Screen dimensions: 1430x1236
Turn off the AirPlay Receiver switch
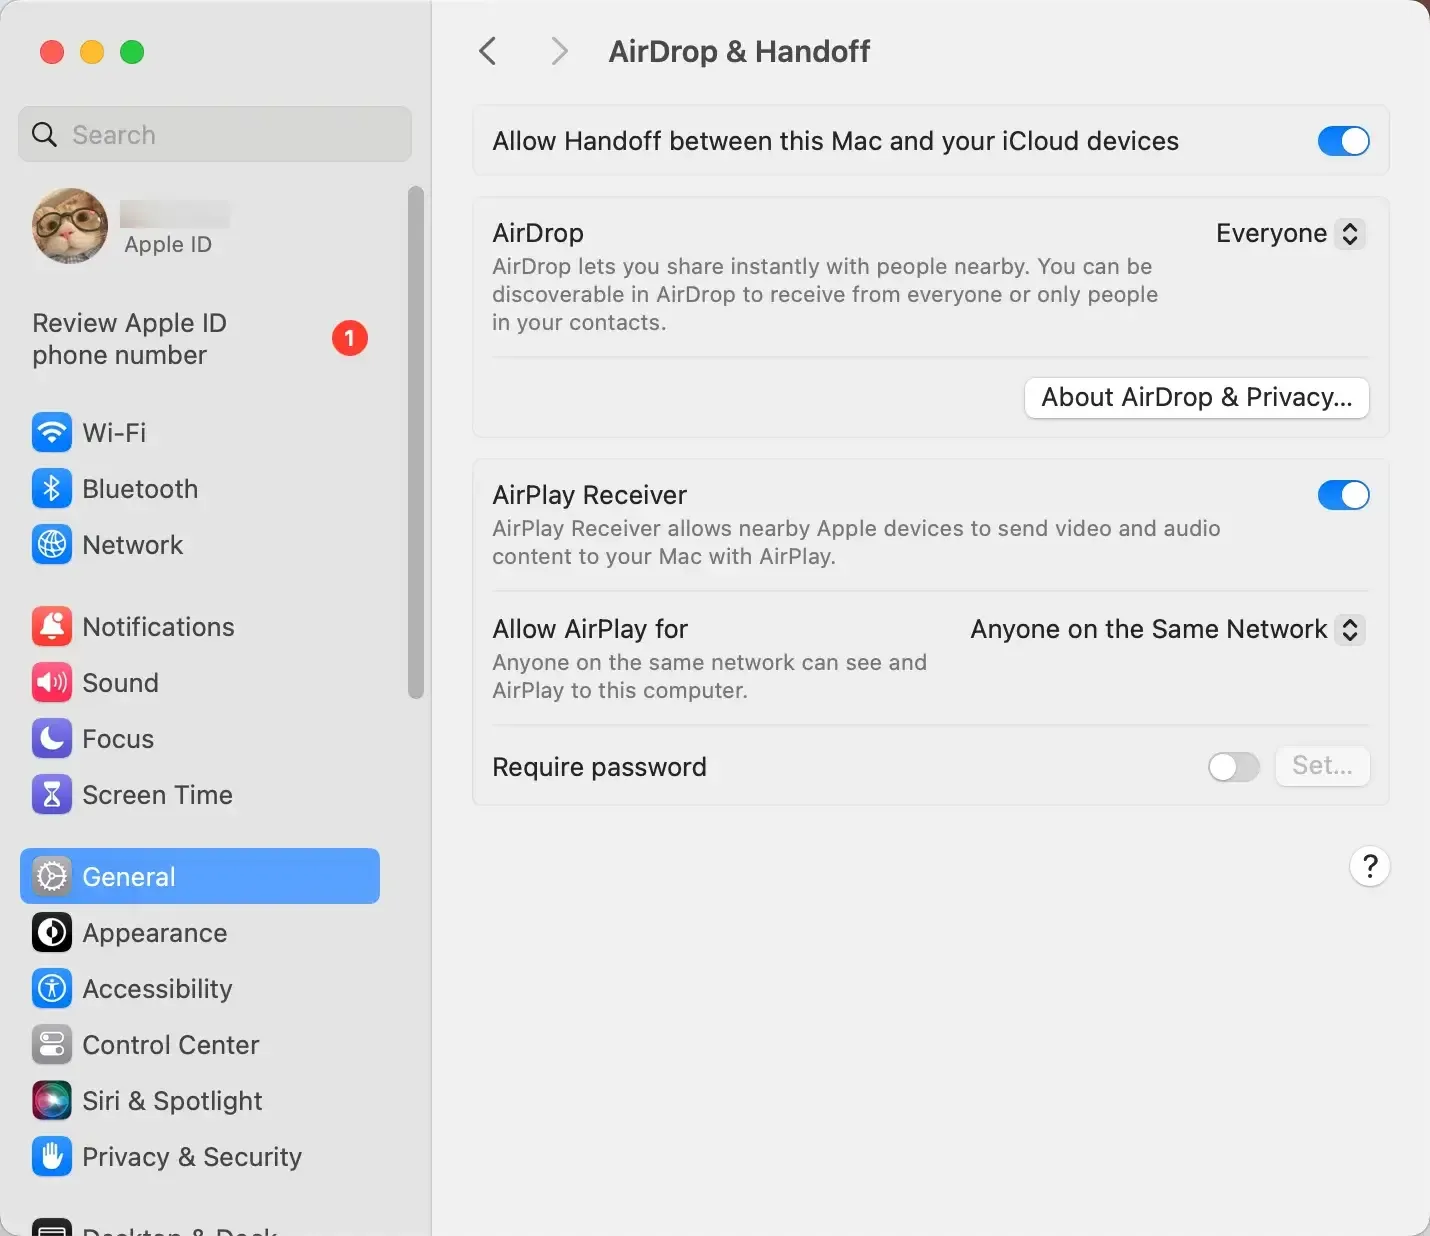tap(1343, 495)
